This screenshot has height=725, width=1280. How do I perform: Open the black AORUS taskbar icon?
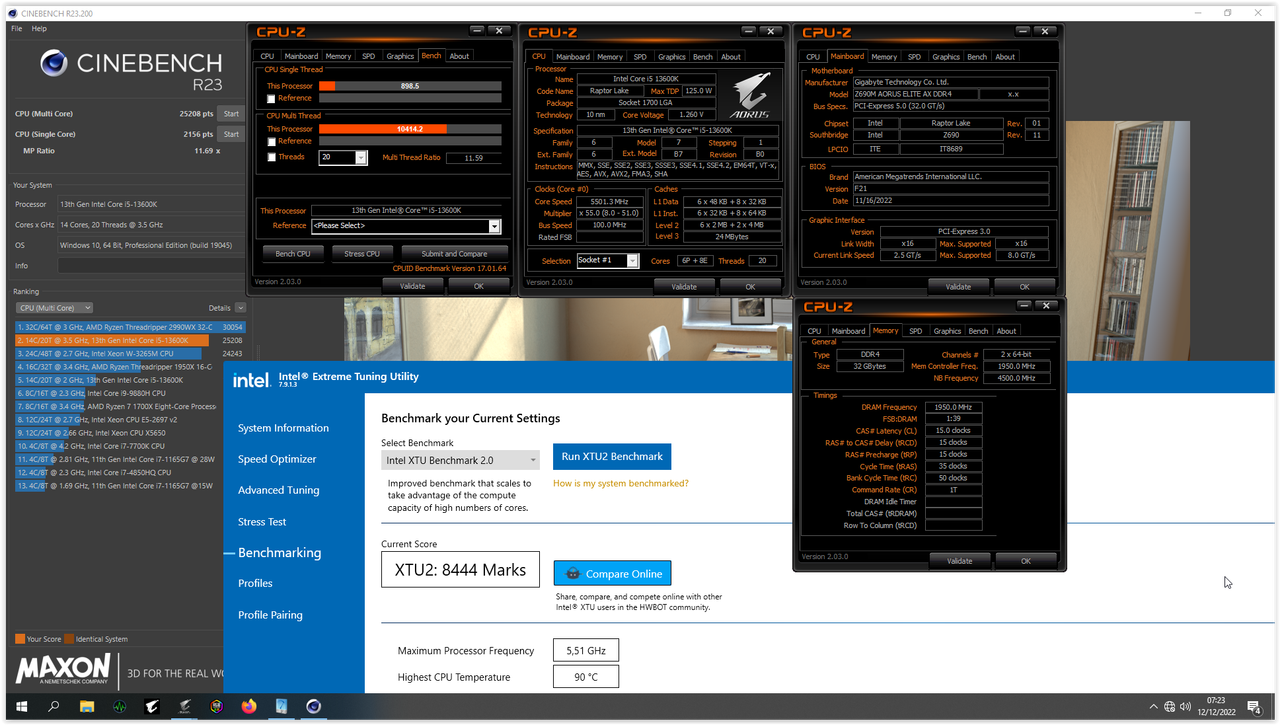tap(152, 706)
